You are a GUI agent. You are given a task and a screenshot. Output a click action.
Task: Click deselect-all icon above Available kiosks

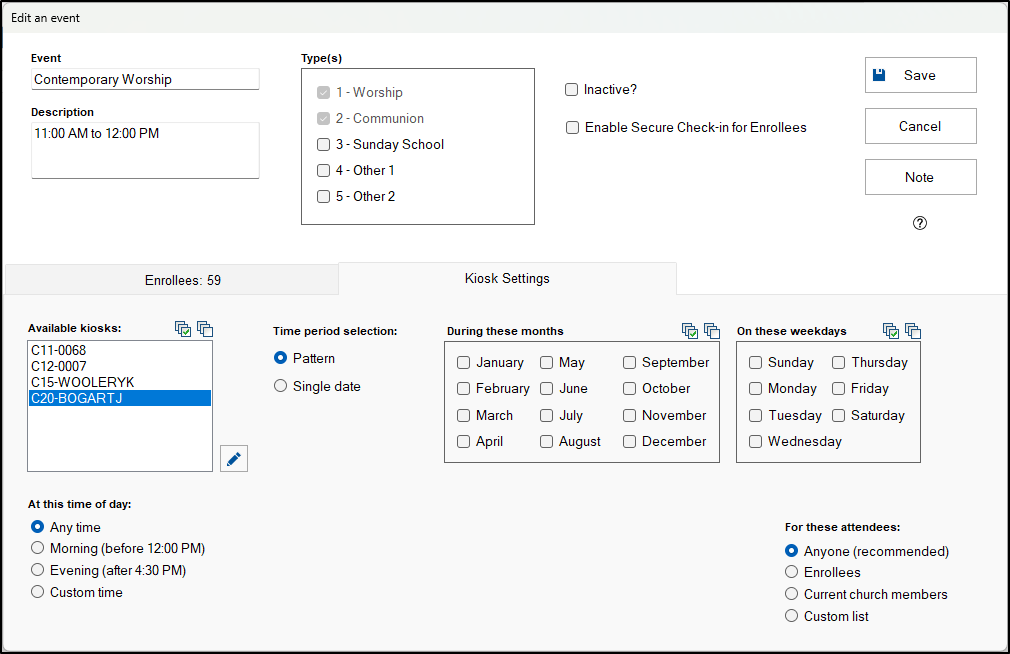tap(204, 329)
